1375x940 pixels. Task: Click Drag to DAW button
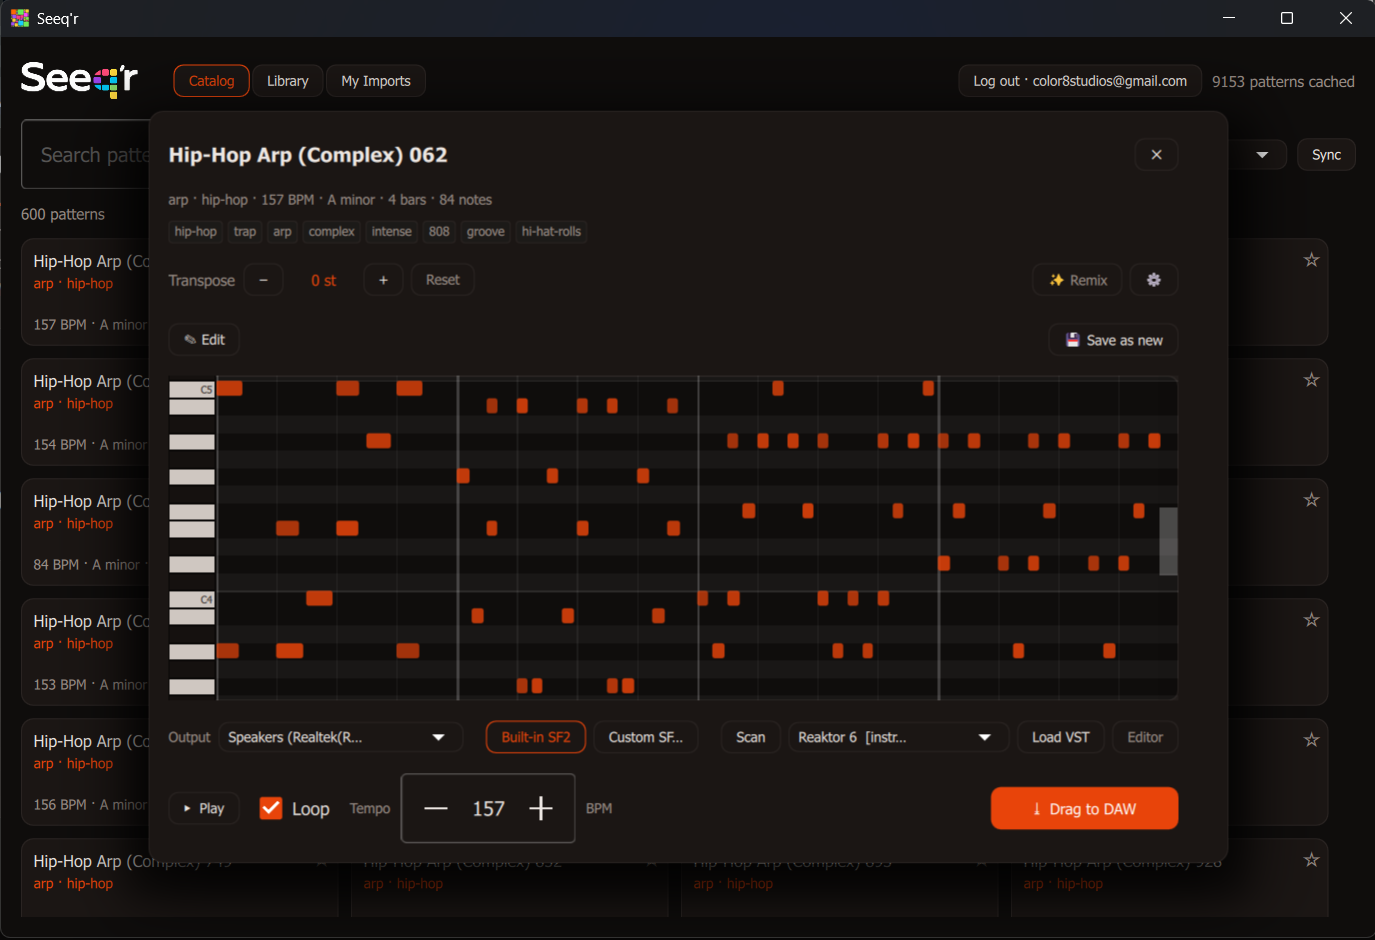click(x=1084, y=808)
